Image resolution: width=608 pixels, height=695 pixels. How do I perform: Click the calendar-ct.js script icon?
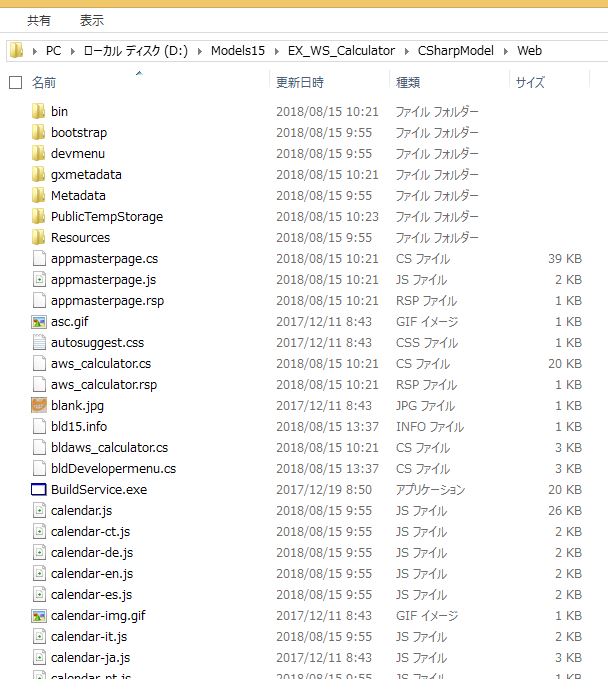[39, 531]
